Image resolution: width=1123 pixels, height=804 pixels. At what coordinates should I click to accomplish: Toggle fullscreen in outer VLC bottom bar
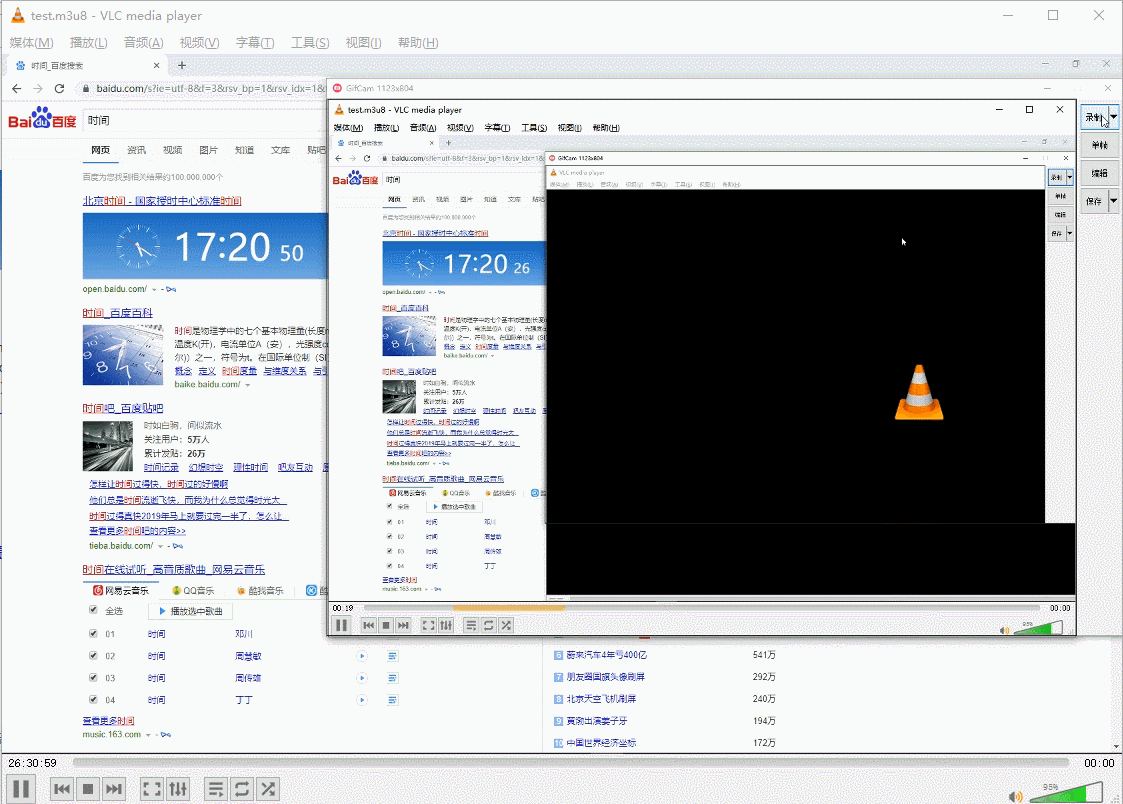(x=152, y=789)
